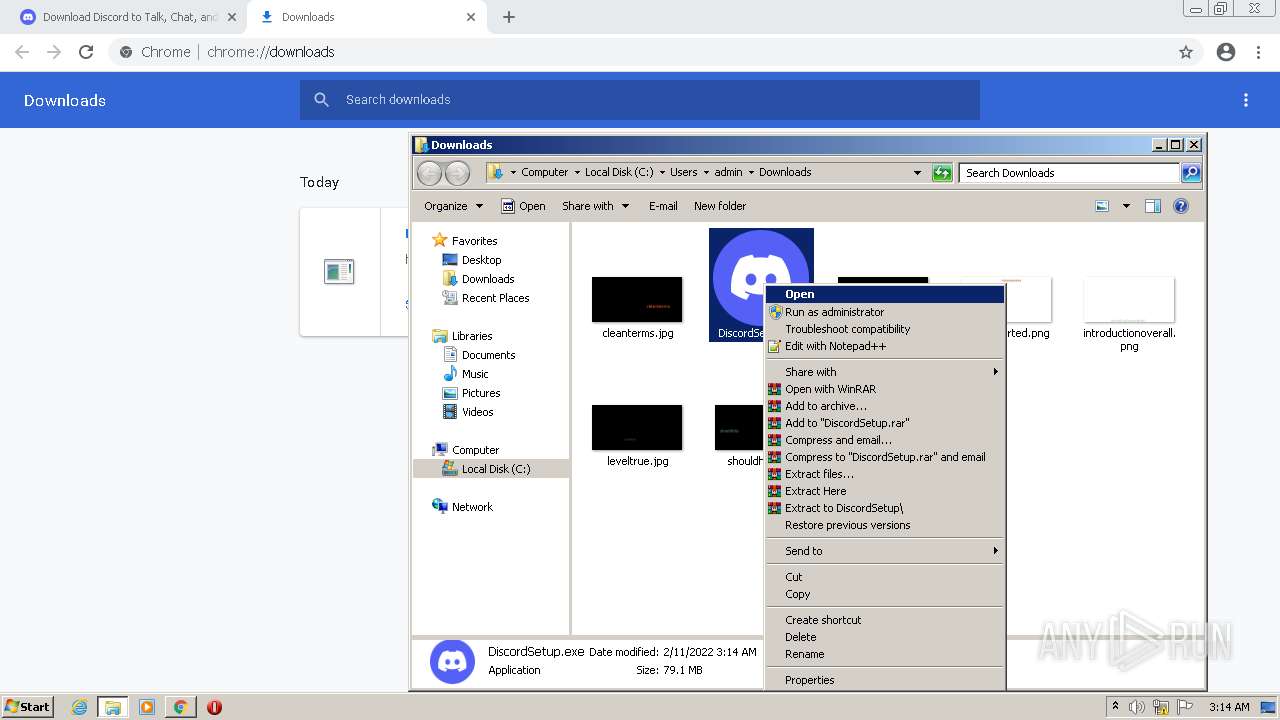1280x720 pixels.
Task: Click Search downloads field
Action: tap(640, 100)
